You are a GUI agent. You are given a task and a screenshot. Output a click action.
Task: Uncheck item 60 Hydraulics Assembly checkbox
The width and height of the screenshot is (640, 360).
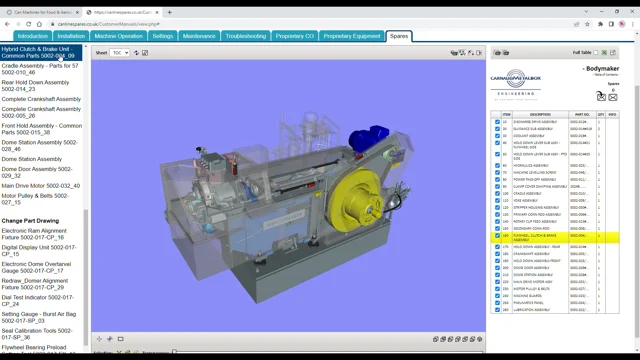point(497,165)
